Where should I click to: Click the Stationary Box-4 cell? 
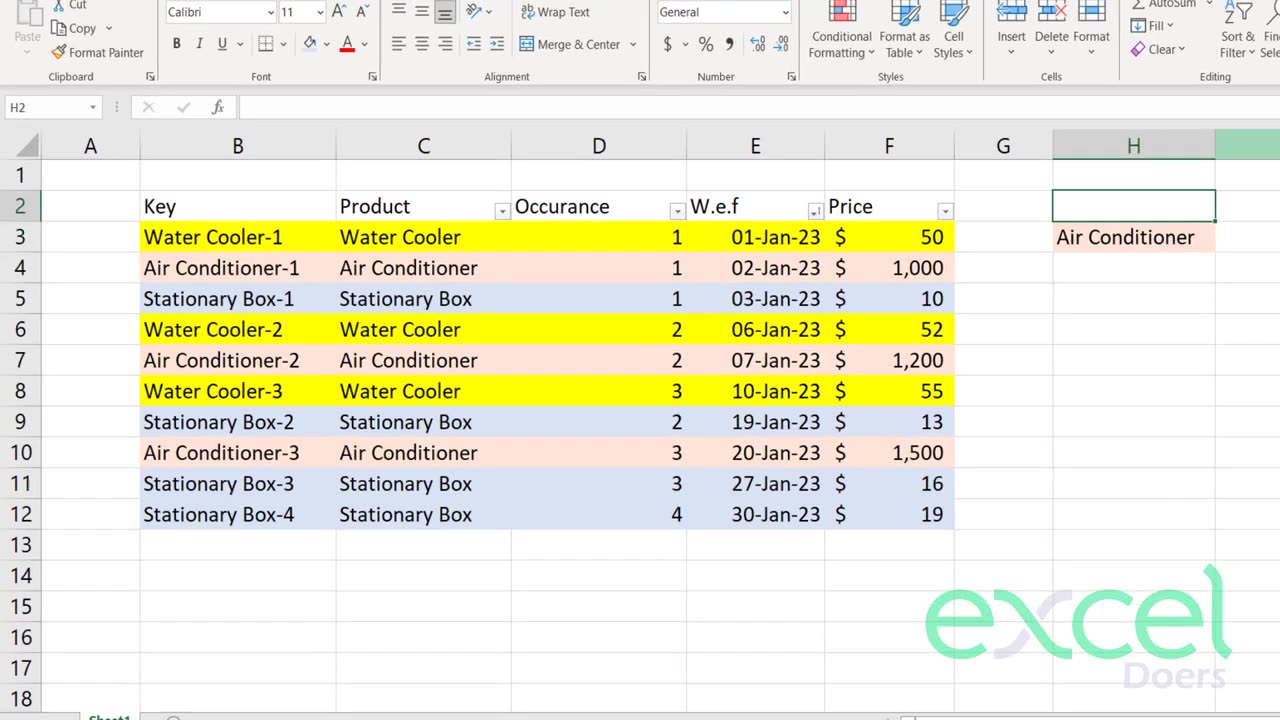[238, 514]
